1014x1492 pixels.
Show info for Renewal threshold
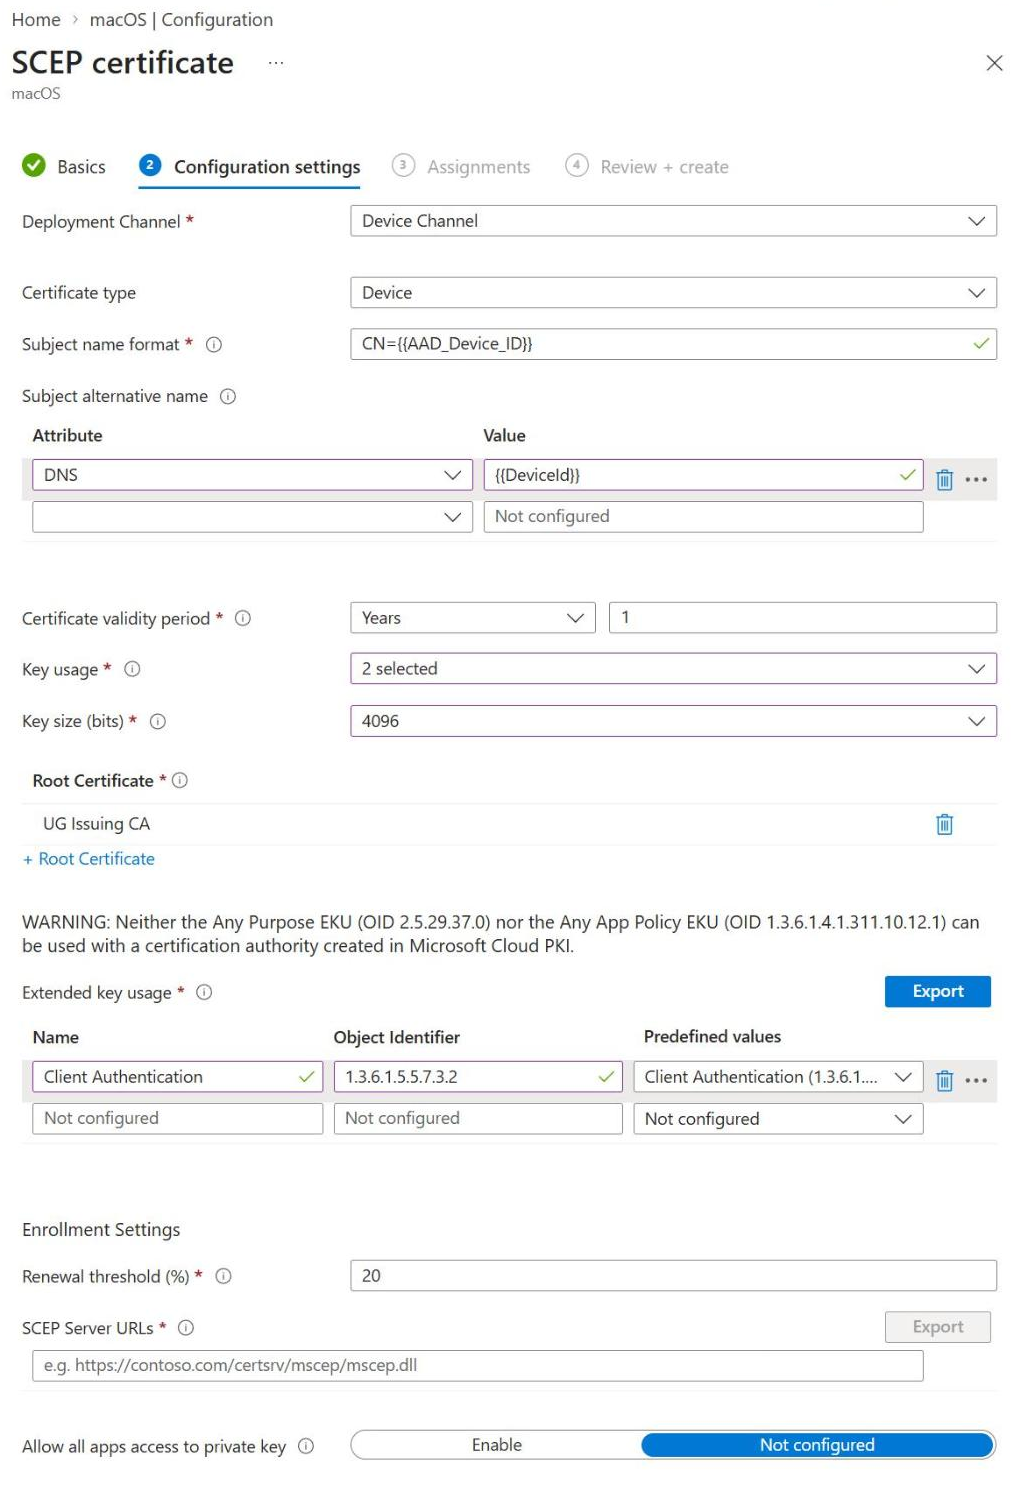(x=224, y=1277)
